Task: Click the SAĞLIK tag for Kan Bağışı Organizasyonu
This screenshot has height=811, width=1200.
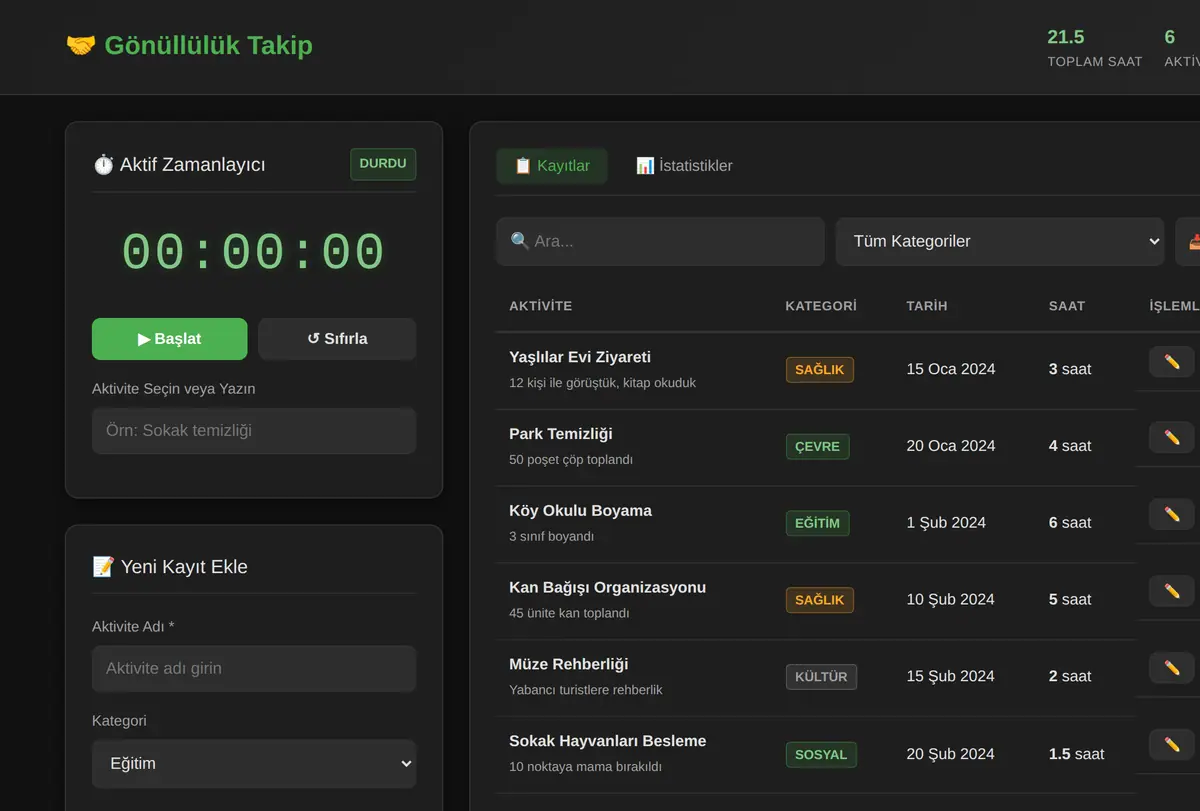Action: (x=820, y=600)
